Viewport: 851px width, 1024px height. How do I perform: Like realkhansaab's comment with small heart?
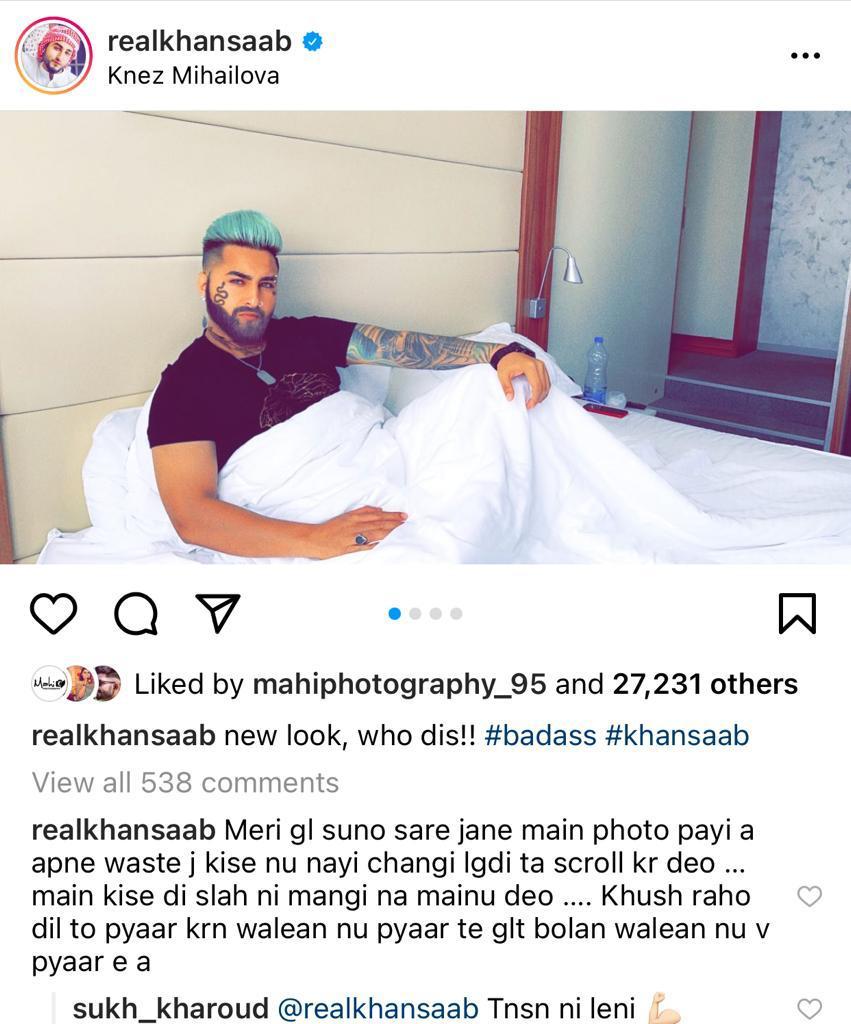click(810, 896)
